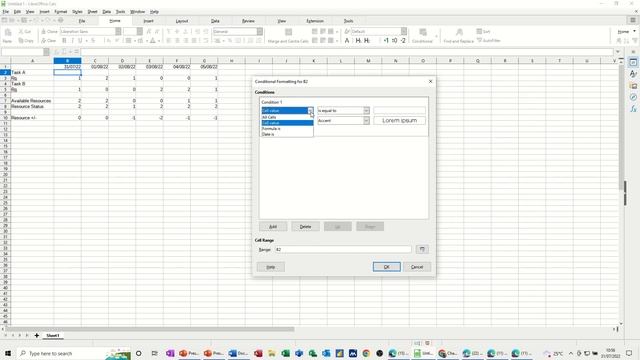Open the number format 'General' dropdown
Screen dimensions: 640x360
pyautogui.click(x=260, y=31)
